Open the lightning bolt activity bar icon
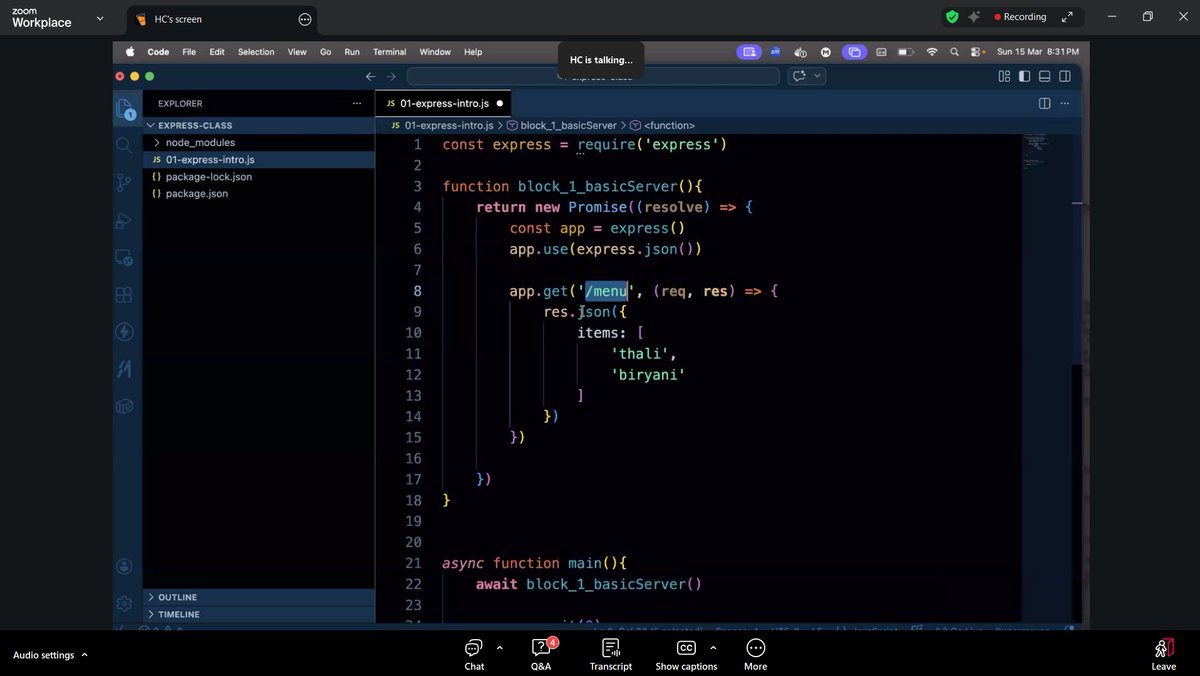Screen dimensions: 1200x676 (x=124, y=332)
